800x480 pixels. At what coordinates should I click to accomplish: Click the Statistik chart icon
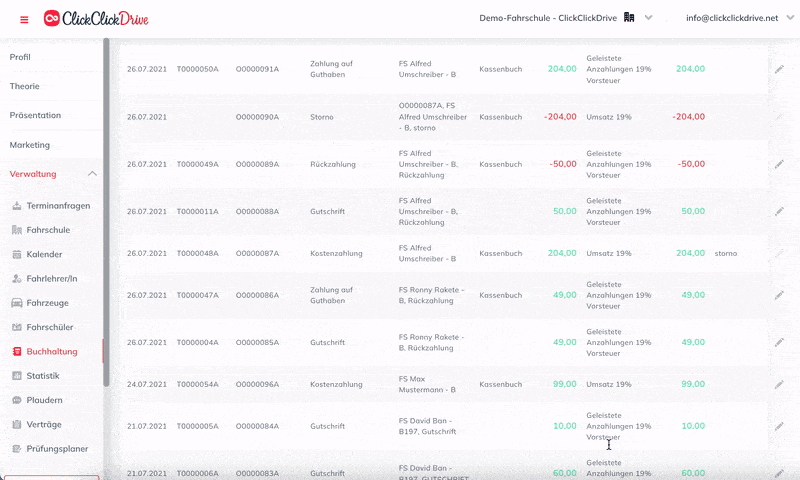(17, 376)
